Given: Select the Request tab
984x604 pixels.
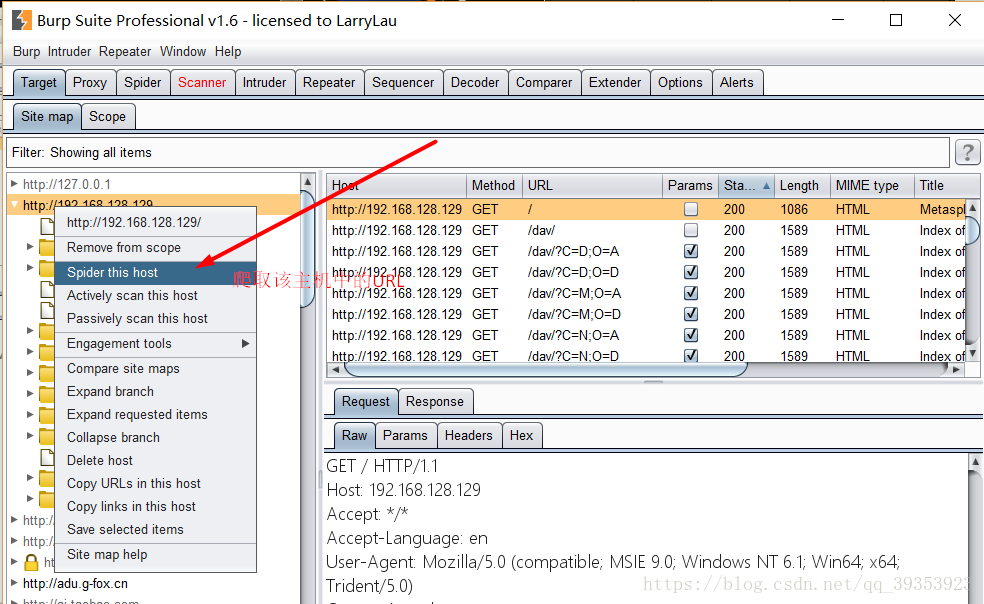Looking at the screenshot, I should 366,401.
